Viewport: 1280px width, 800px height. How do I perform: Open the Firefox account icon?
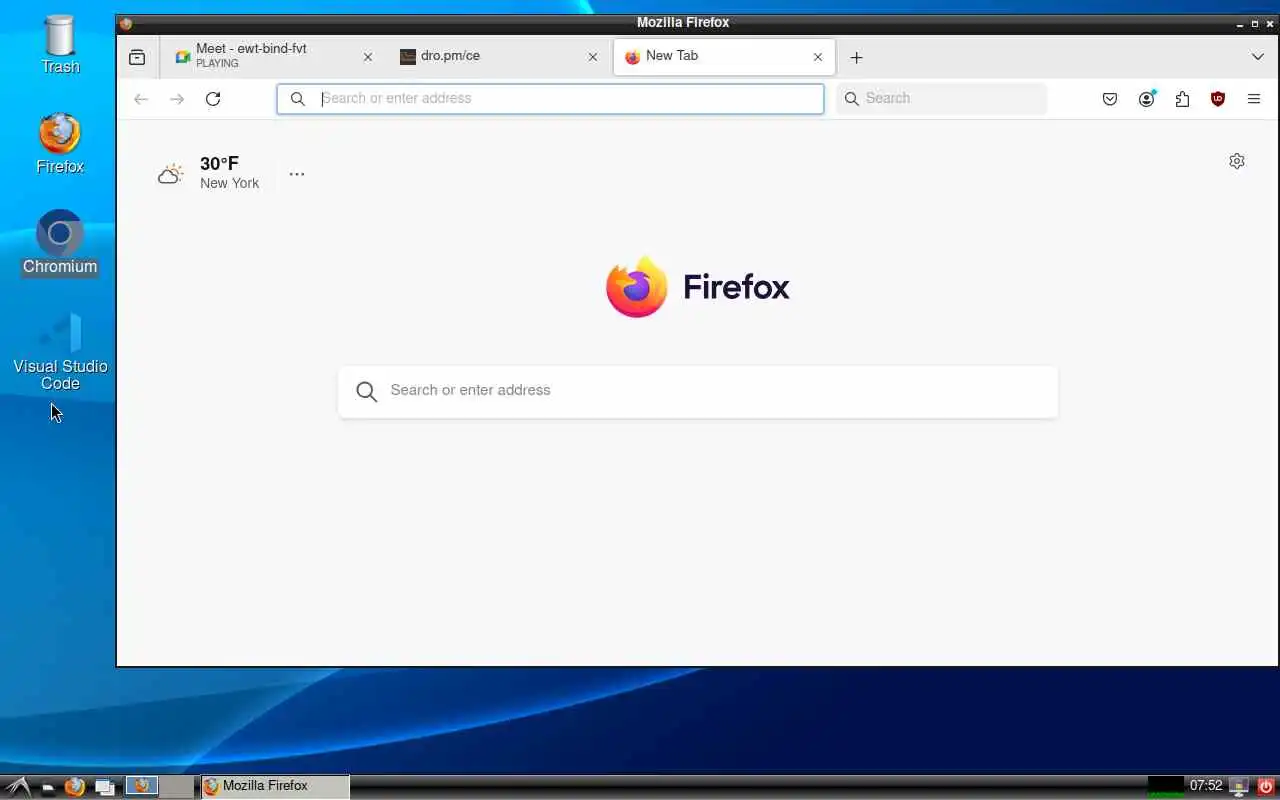click(1146, 99)
